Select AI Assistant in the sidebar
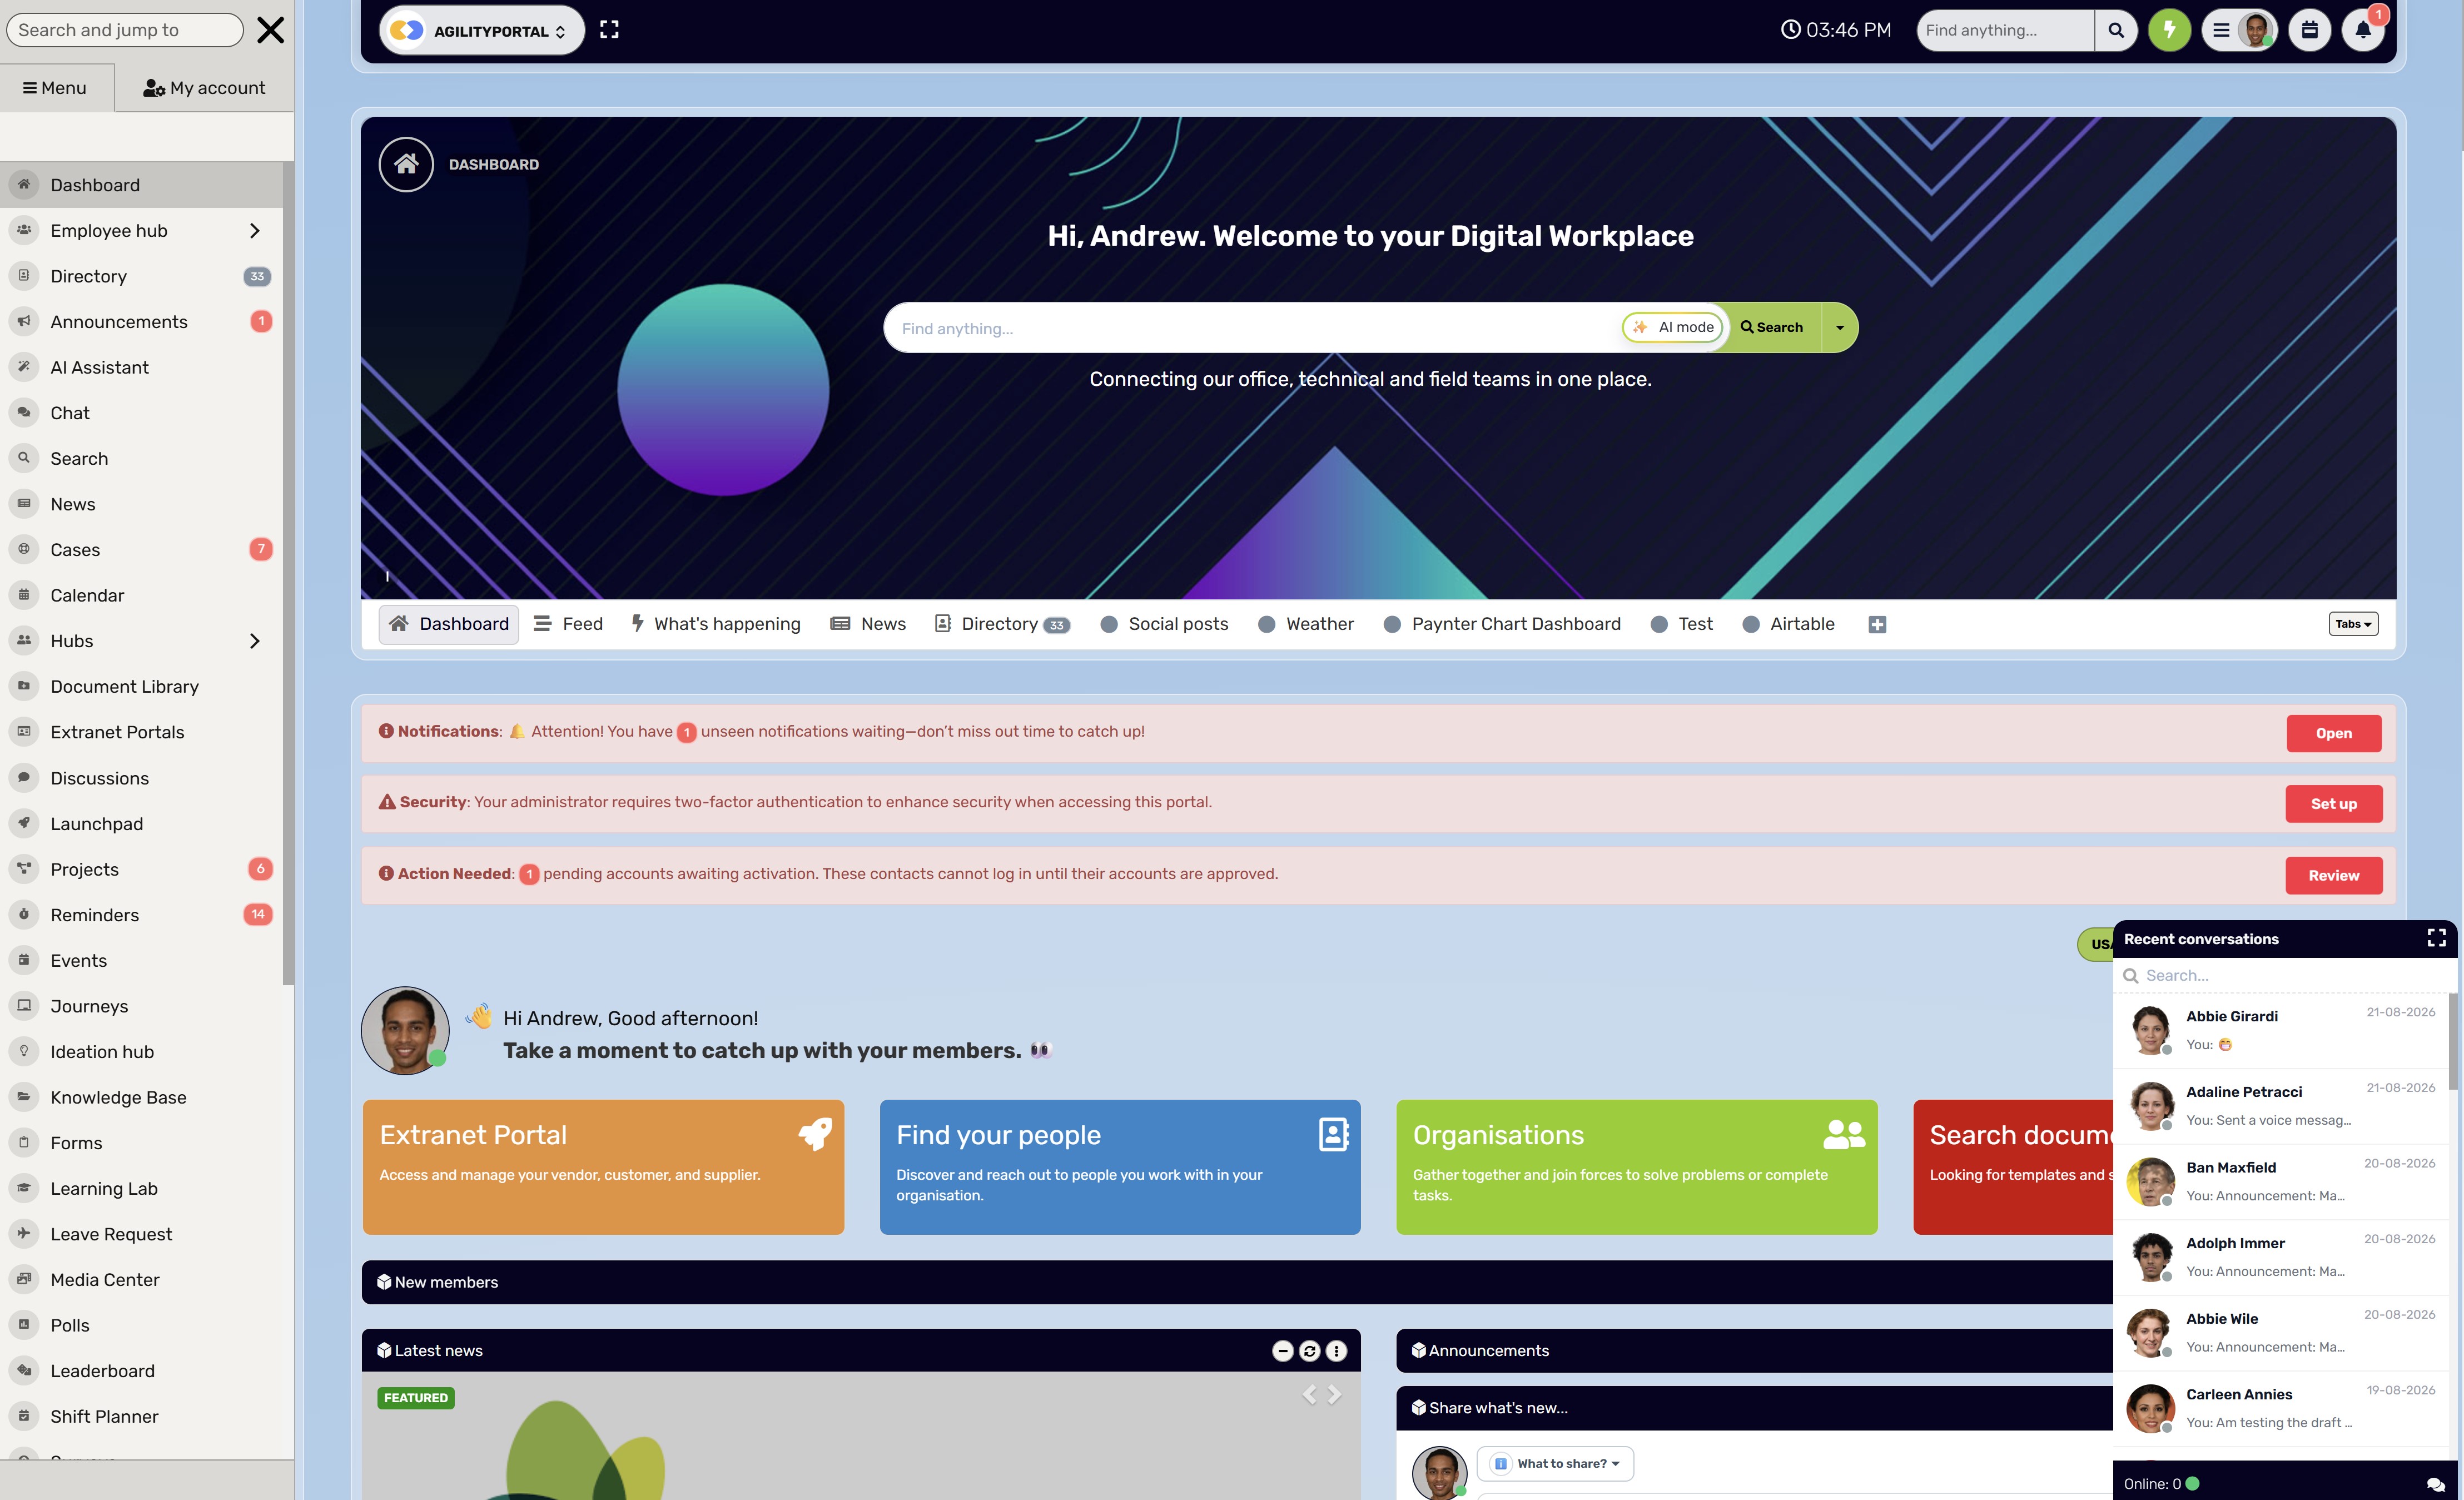Image resolution: width=2464 pixels, height=1500 pixels. 141,368
